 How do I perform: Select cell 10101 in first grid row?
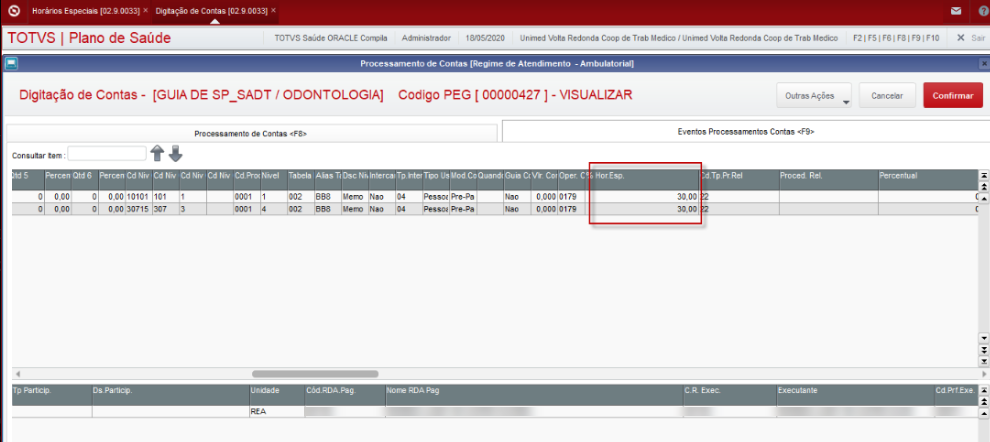click(138, 197)
